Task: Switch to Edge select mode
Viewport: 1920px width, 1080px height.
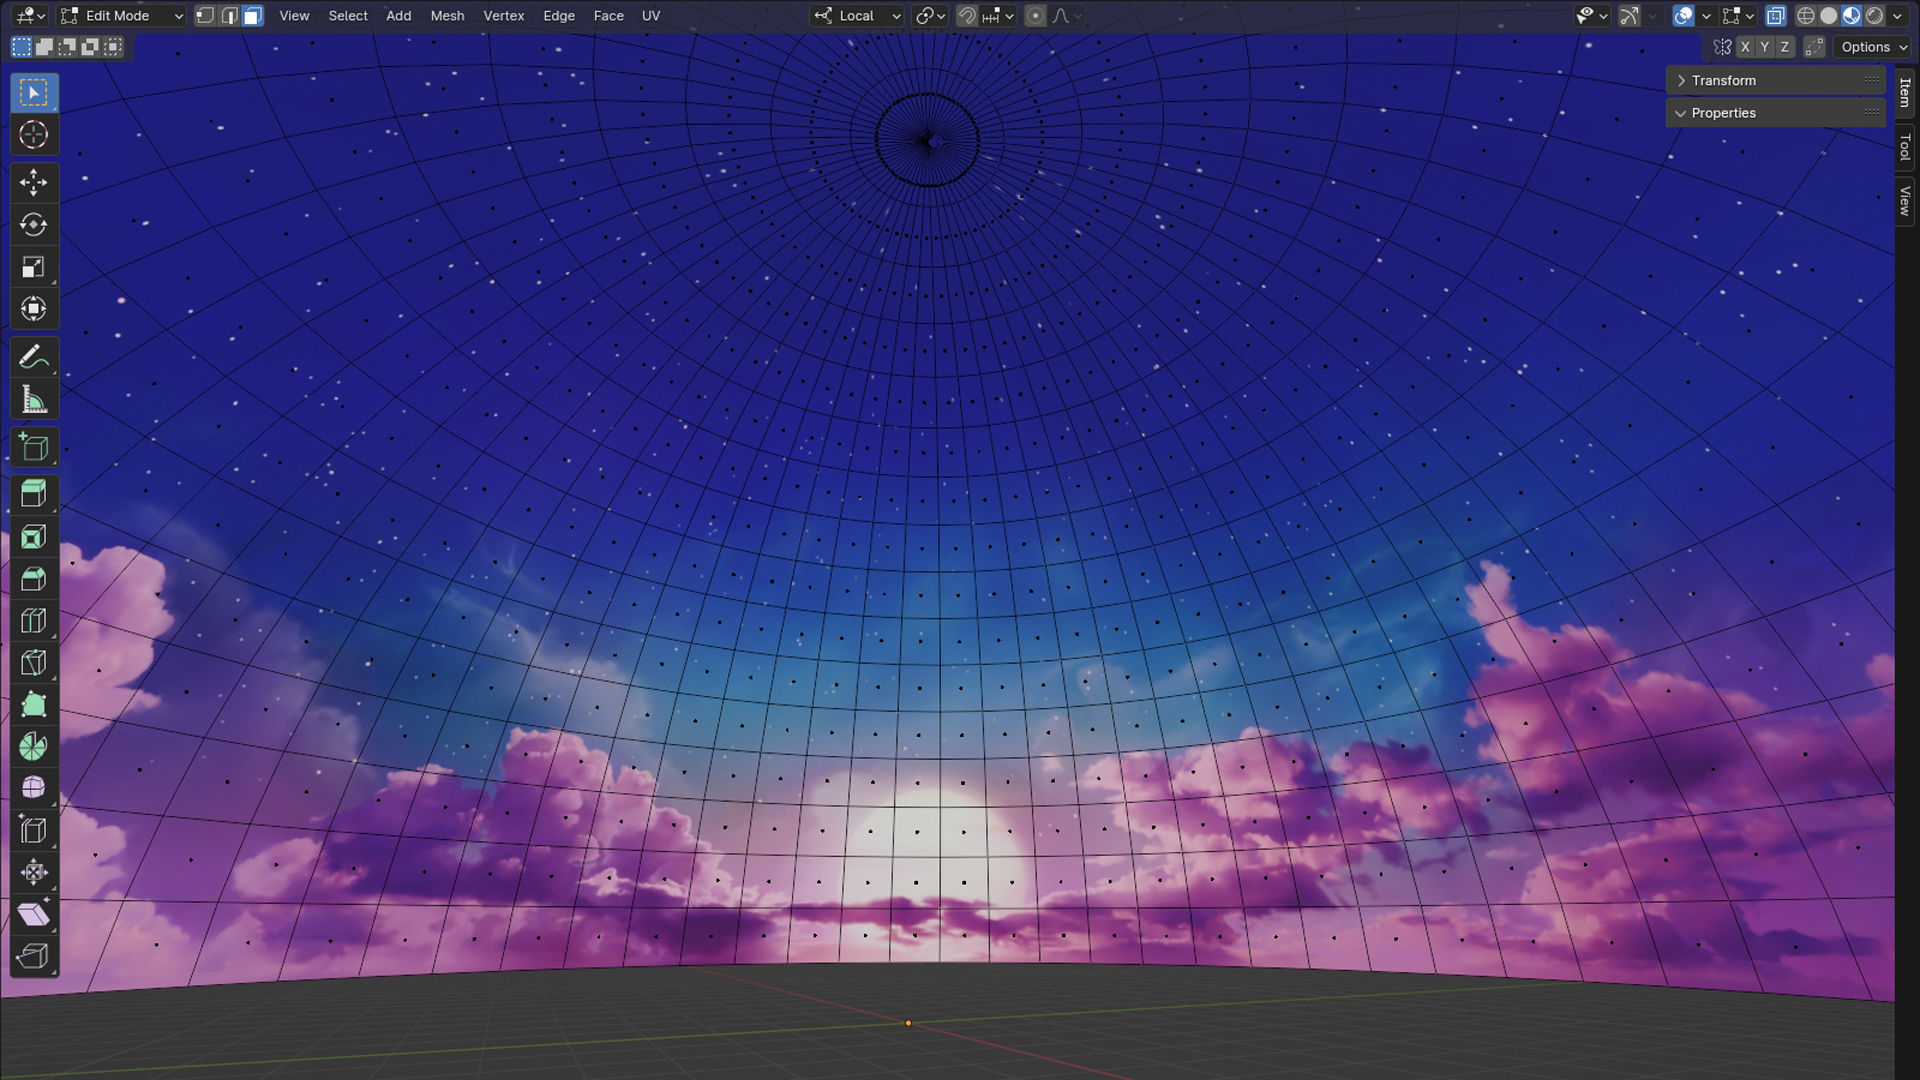Action: click(x=229, y=16)
